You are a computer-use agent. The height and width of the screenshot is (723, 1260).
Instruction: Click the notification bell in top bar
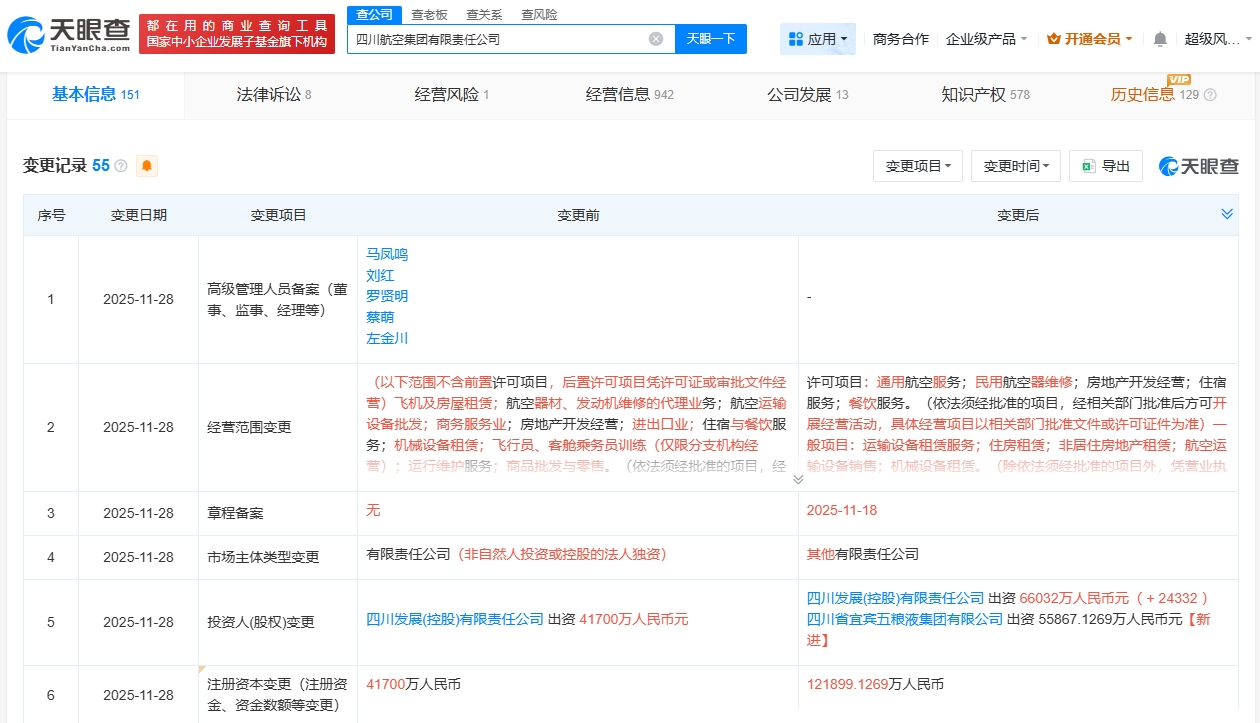[1160, 39]
